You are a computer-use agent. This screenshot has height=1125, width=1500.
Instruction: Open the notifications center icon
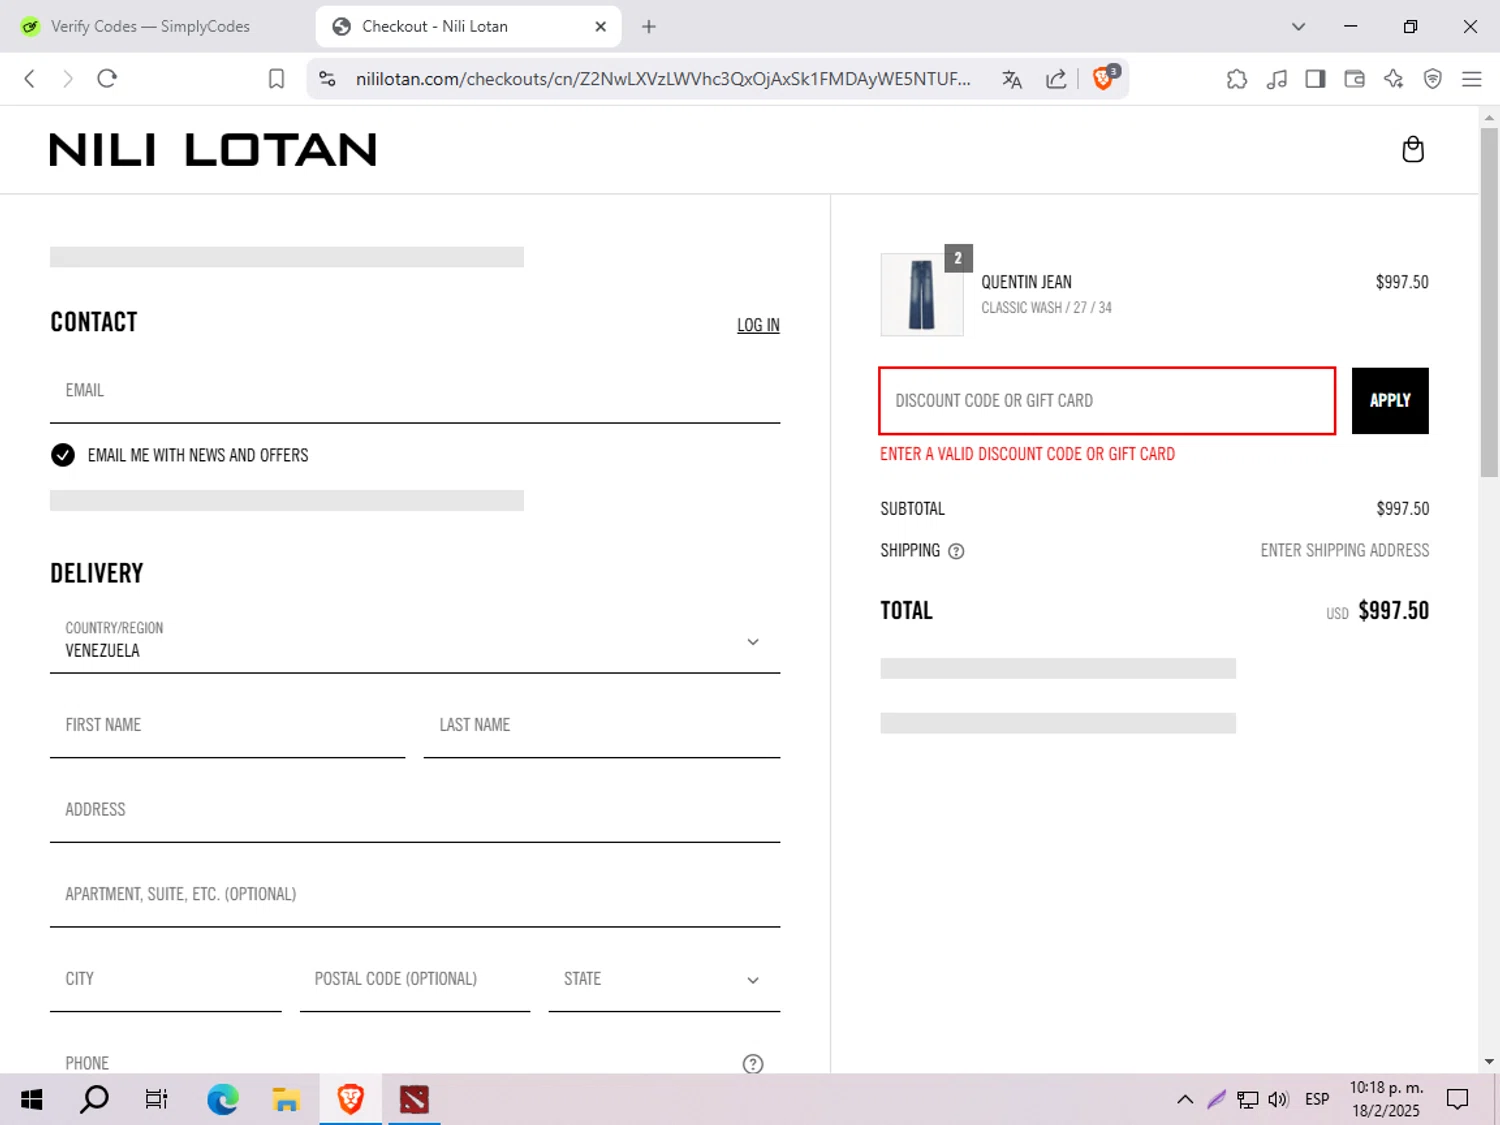tap(1458, 1100)
